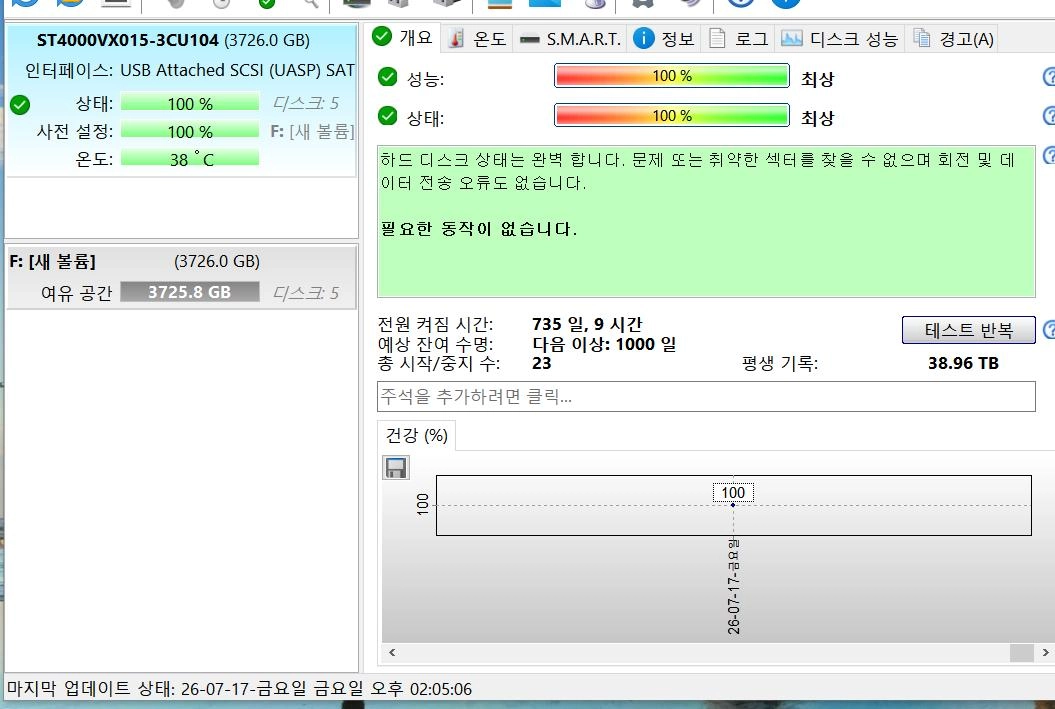Click the green check icon beside 성능
The height and width of the screenshot is (709, 1055).
click(388, 77)
